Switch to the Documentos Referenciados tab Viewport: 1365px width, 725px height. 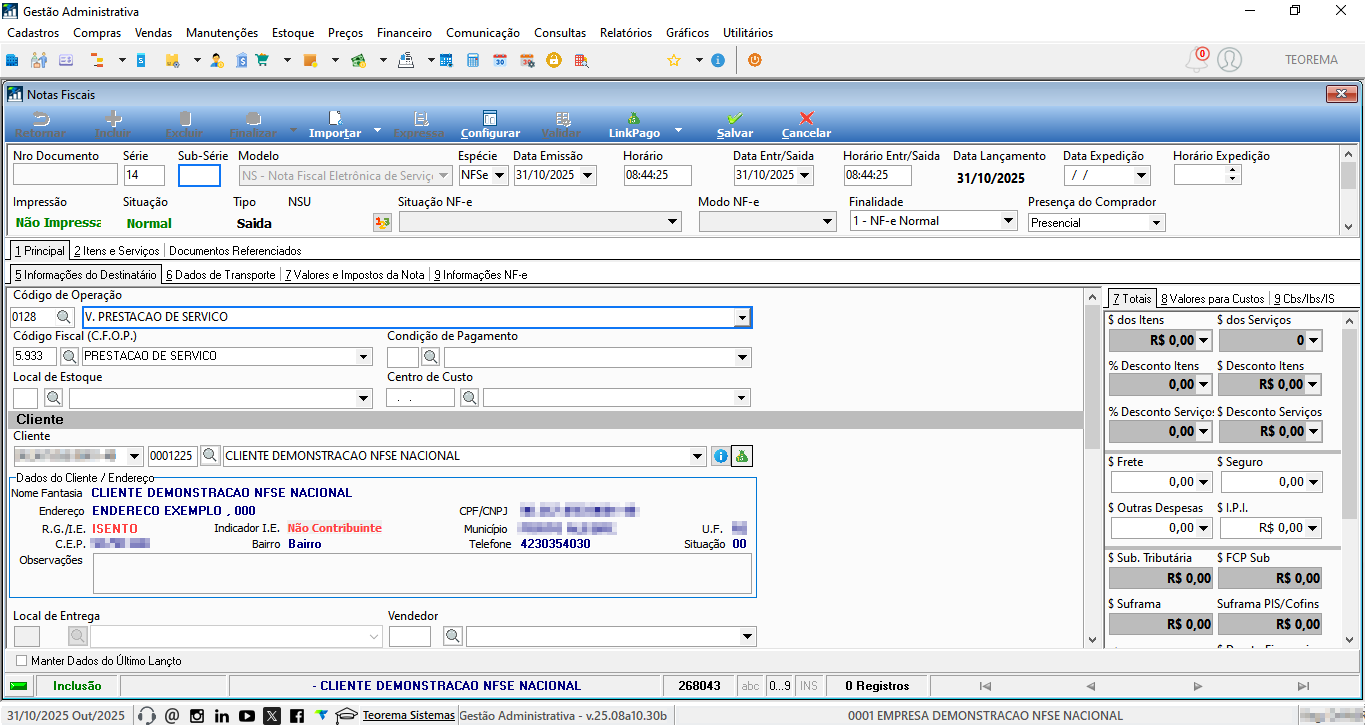click(235, 251)
